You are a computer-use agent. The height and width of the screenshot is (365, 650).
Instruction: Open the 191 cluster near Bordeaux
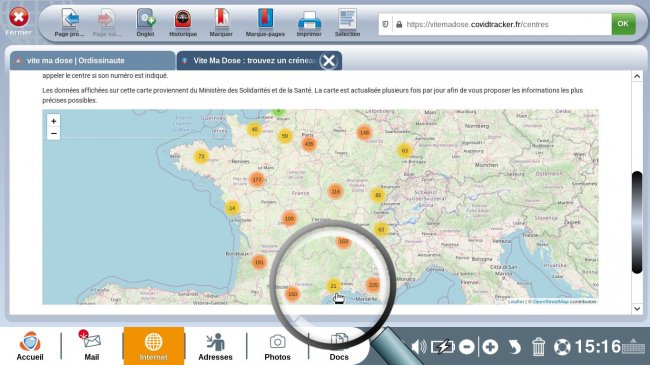[x=259, y=262]
